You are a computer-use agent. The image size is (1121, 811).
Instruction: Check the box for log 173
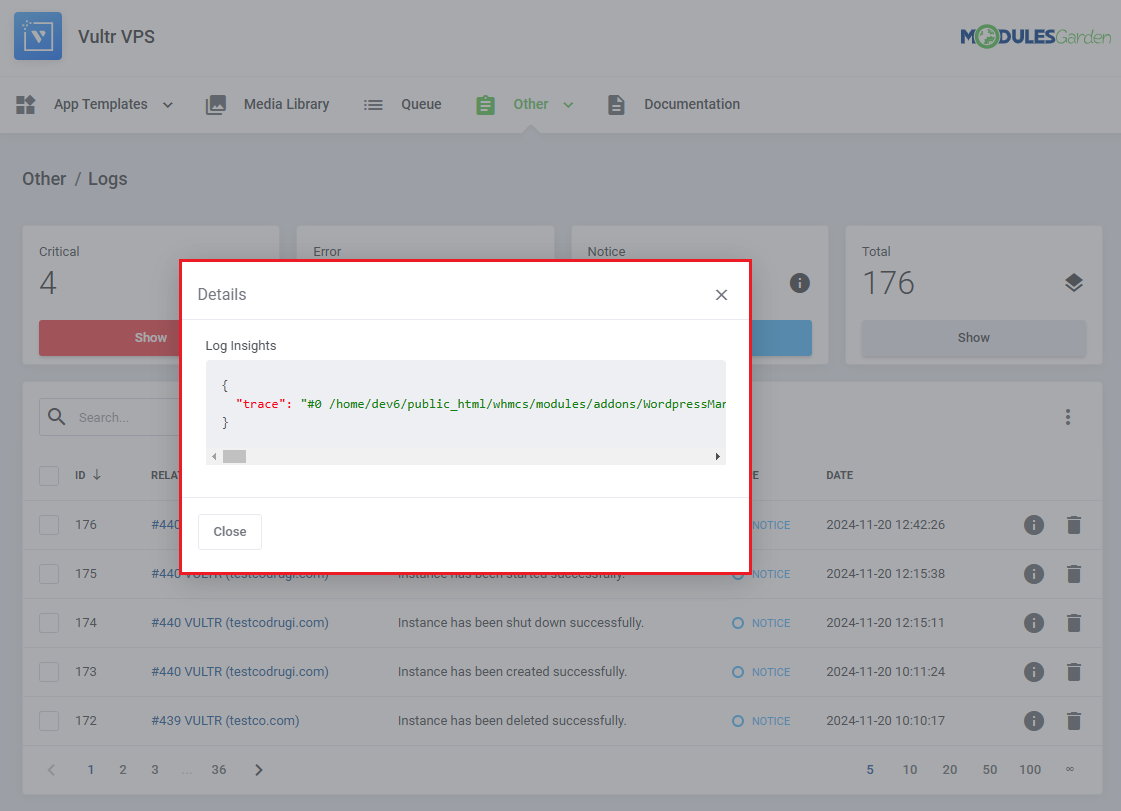[49, 672]
